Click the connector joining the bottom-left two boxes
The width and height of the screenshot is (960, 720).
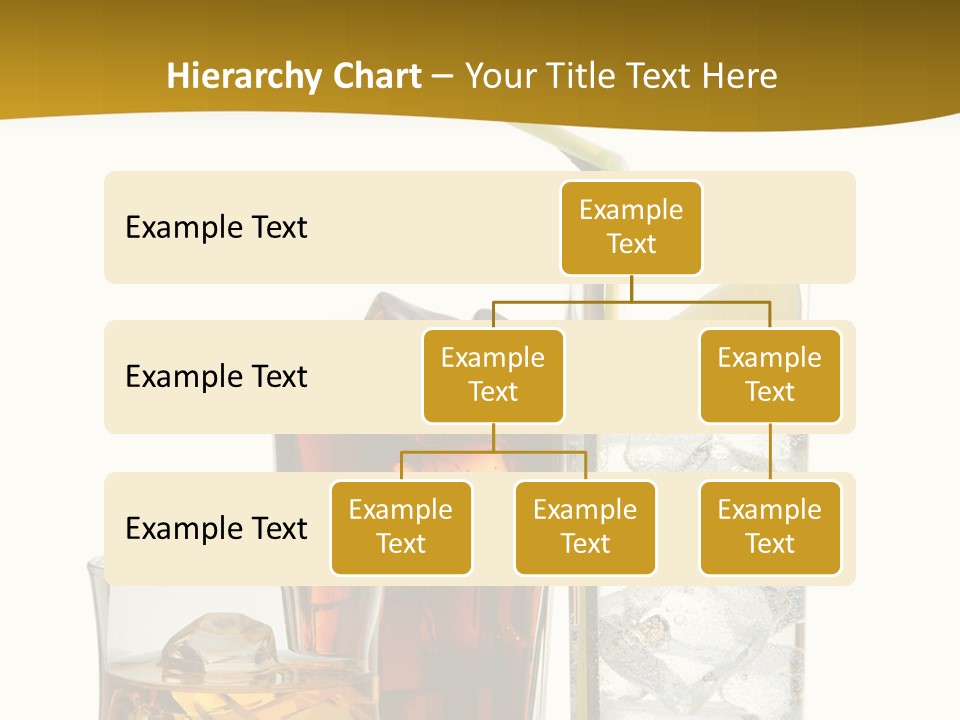pos(493,452)
